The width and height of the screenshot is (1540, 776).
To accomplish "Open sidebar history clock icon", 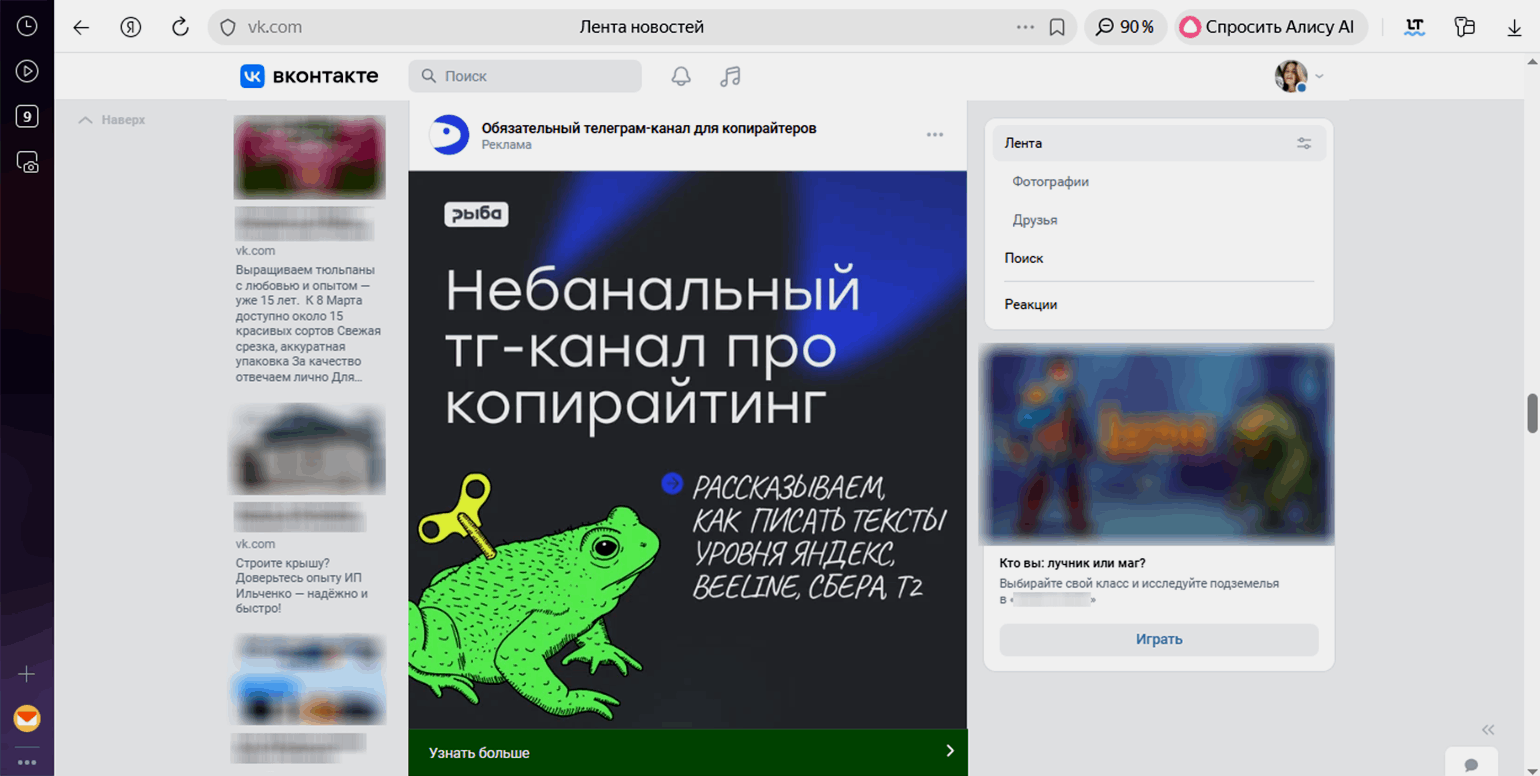I will point(27,26).
